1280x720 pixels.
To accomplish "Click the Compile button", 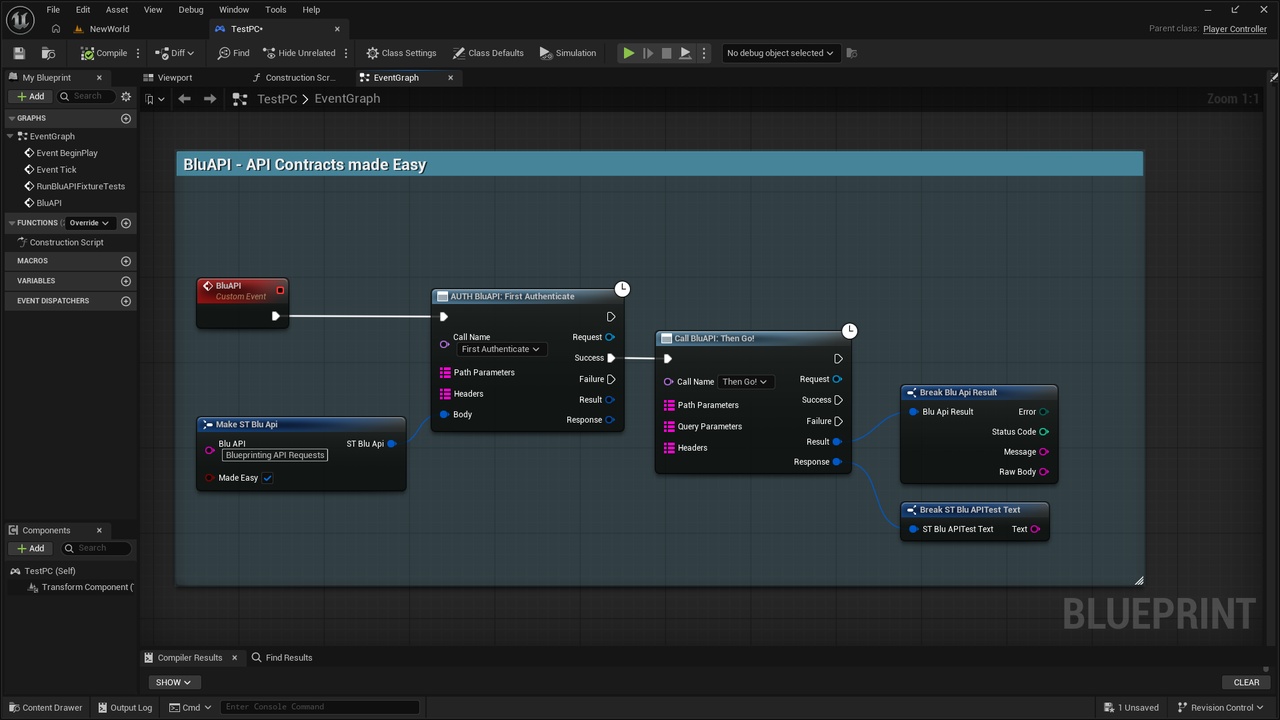I will (x=104, y=53).
